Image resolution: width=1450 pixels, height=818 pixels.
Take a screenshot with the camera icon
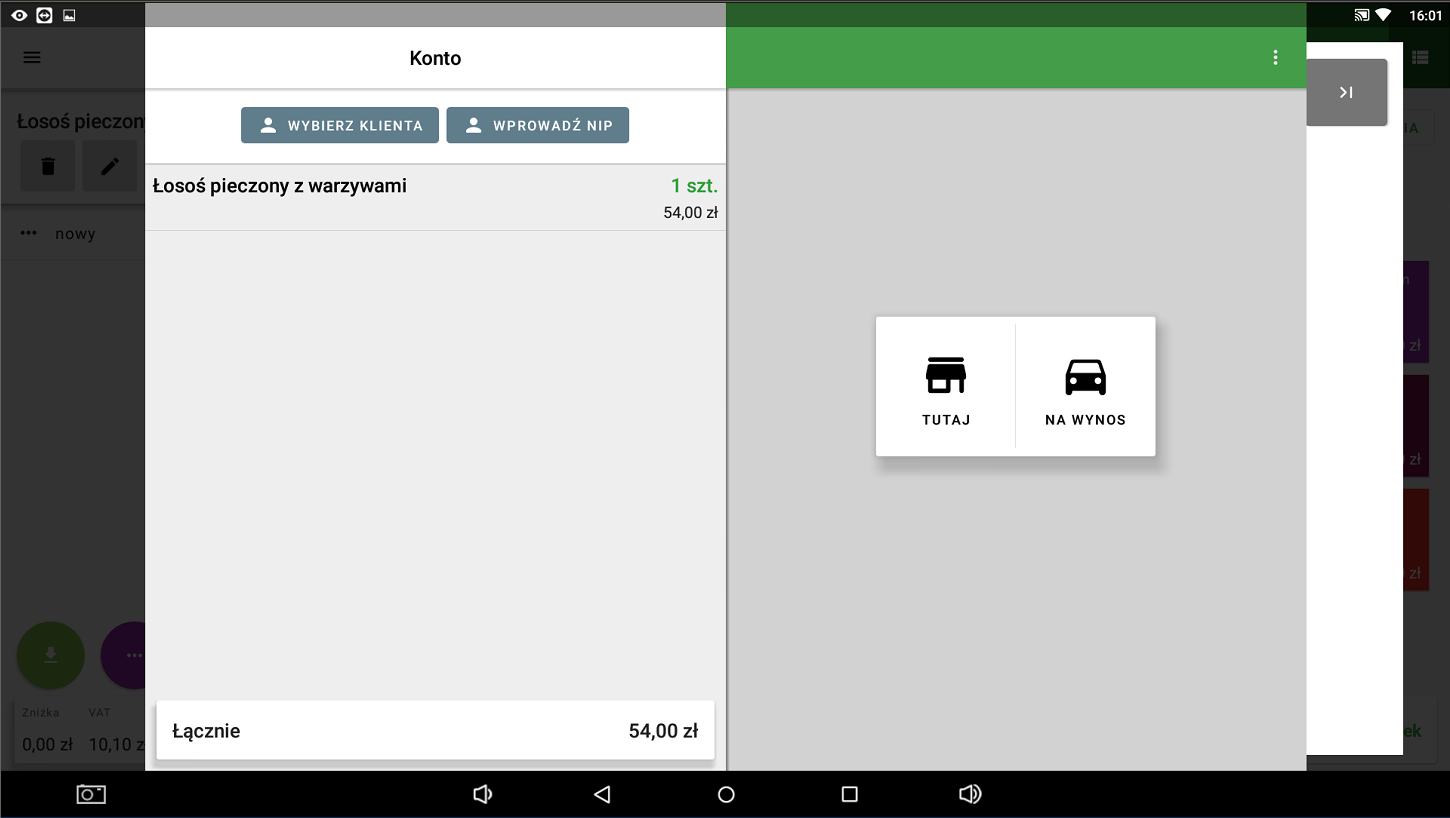91,794
